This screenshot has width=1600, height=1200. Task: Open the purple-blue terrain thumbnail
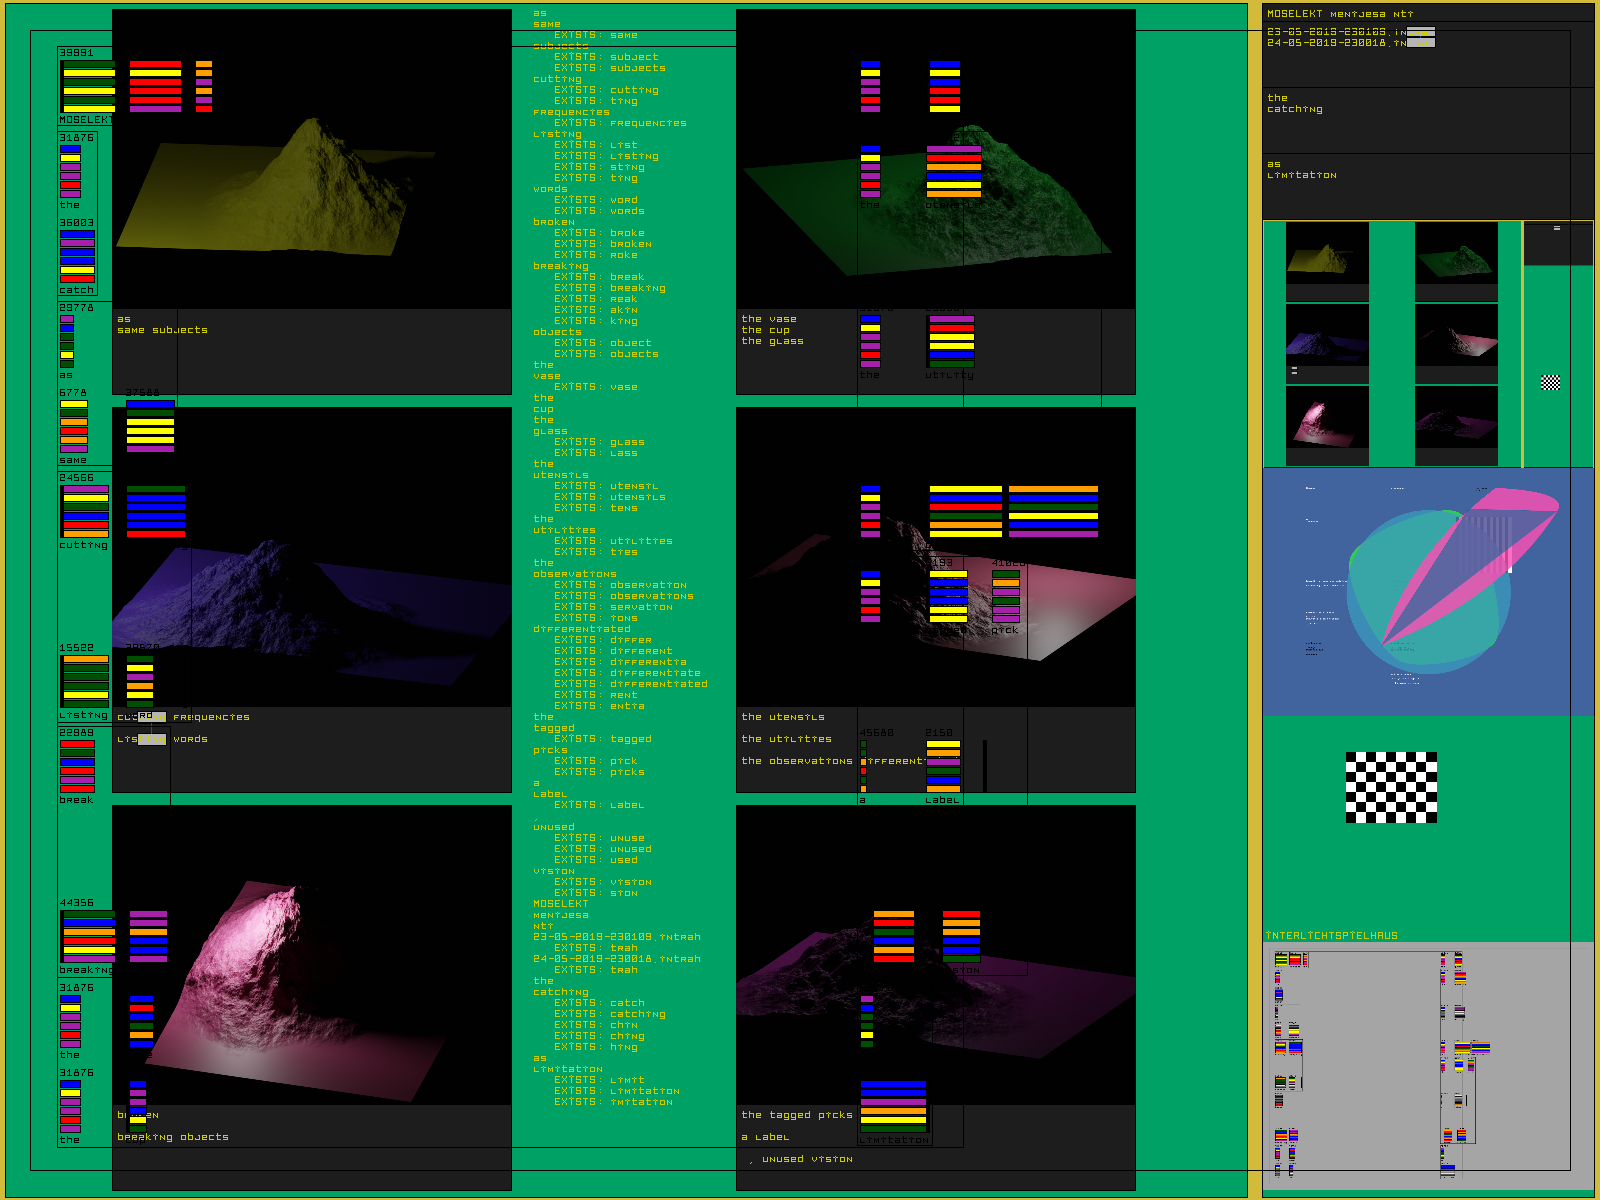pyautogui.click(x=1326, y=336)
